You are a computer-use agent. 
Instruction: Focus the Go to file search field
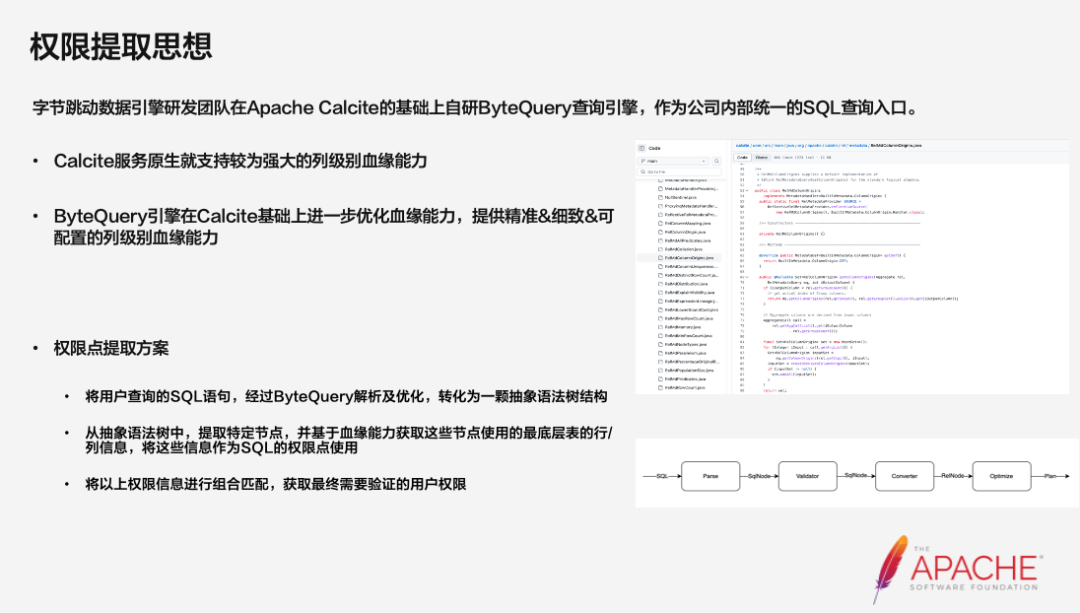679,172
